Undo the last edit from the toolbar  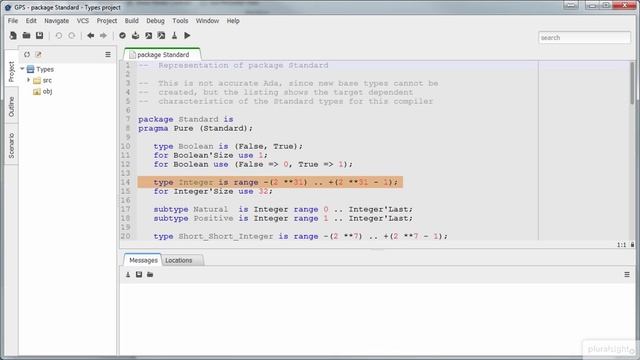coord(59,36)
